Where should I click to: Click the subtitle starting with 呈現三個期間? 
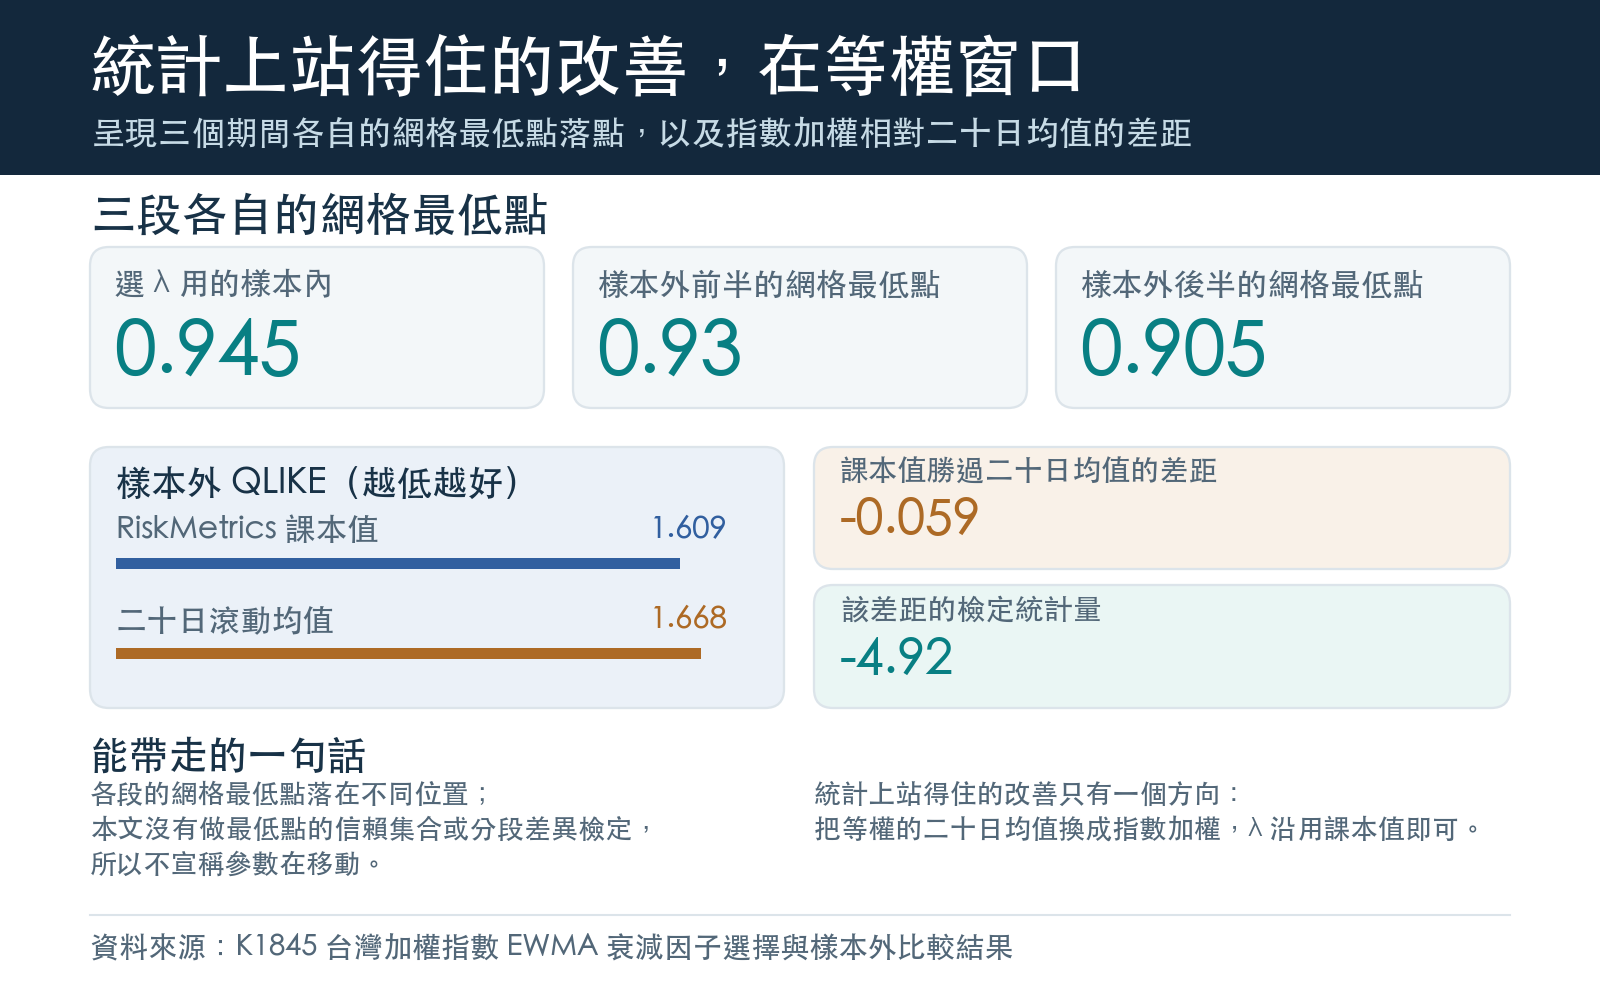(642, 133)
